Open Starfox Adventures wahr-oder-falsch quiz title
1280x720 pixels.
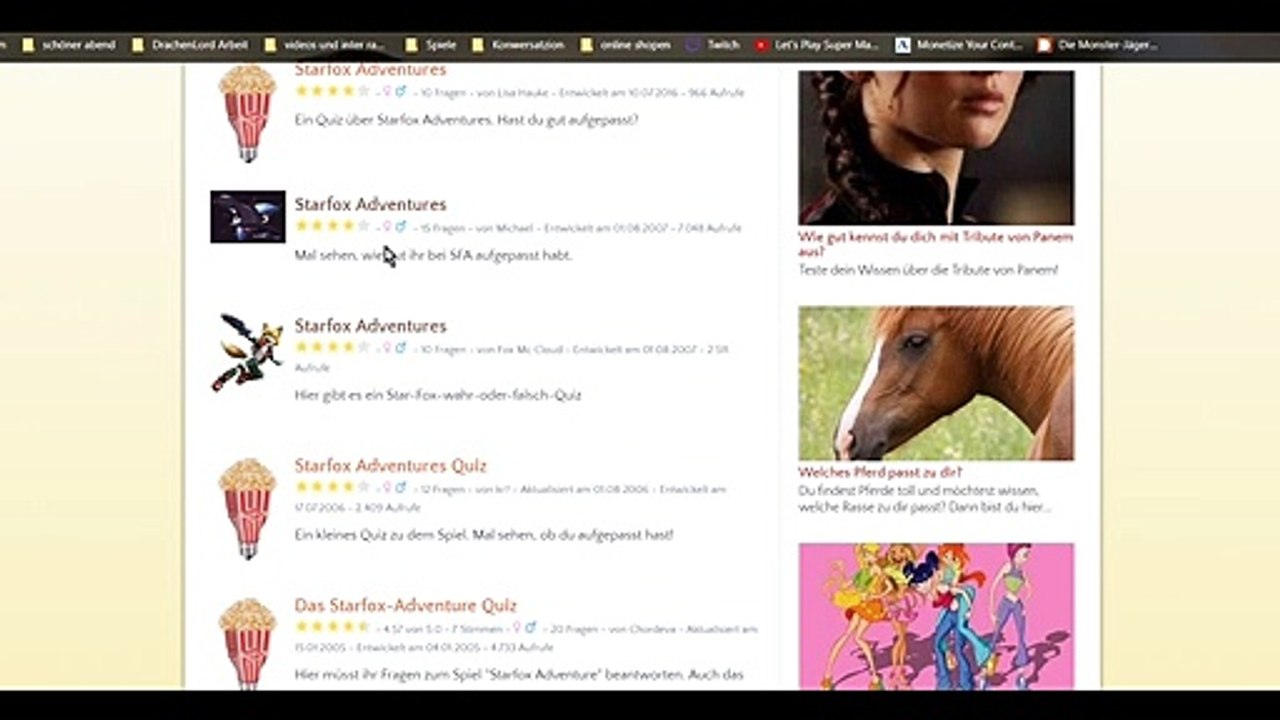point(370,326)
